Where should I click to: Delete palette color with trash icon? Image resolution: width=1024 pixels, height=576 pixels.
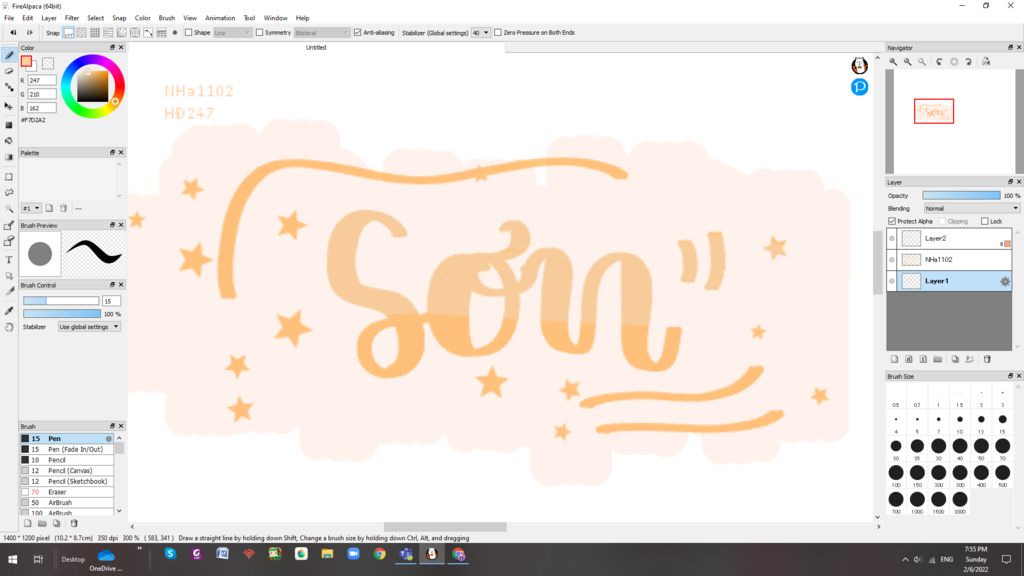(63, 208)
